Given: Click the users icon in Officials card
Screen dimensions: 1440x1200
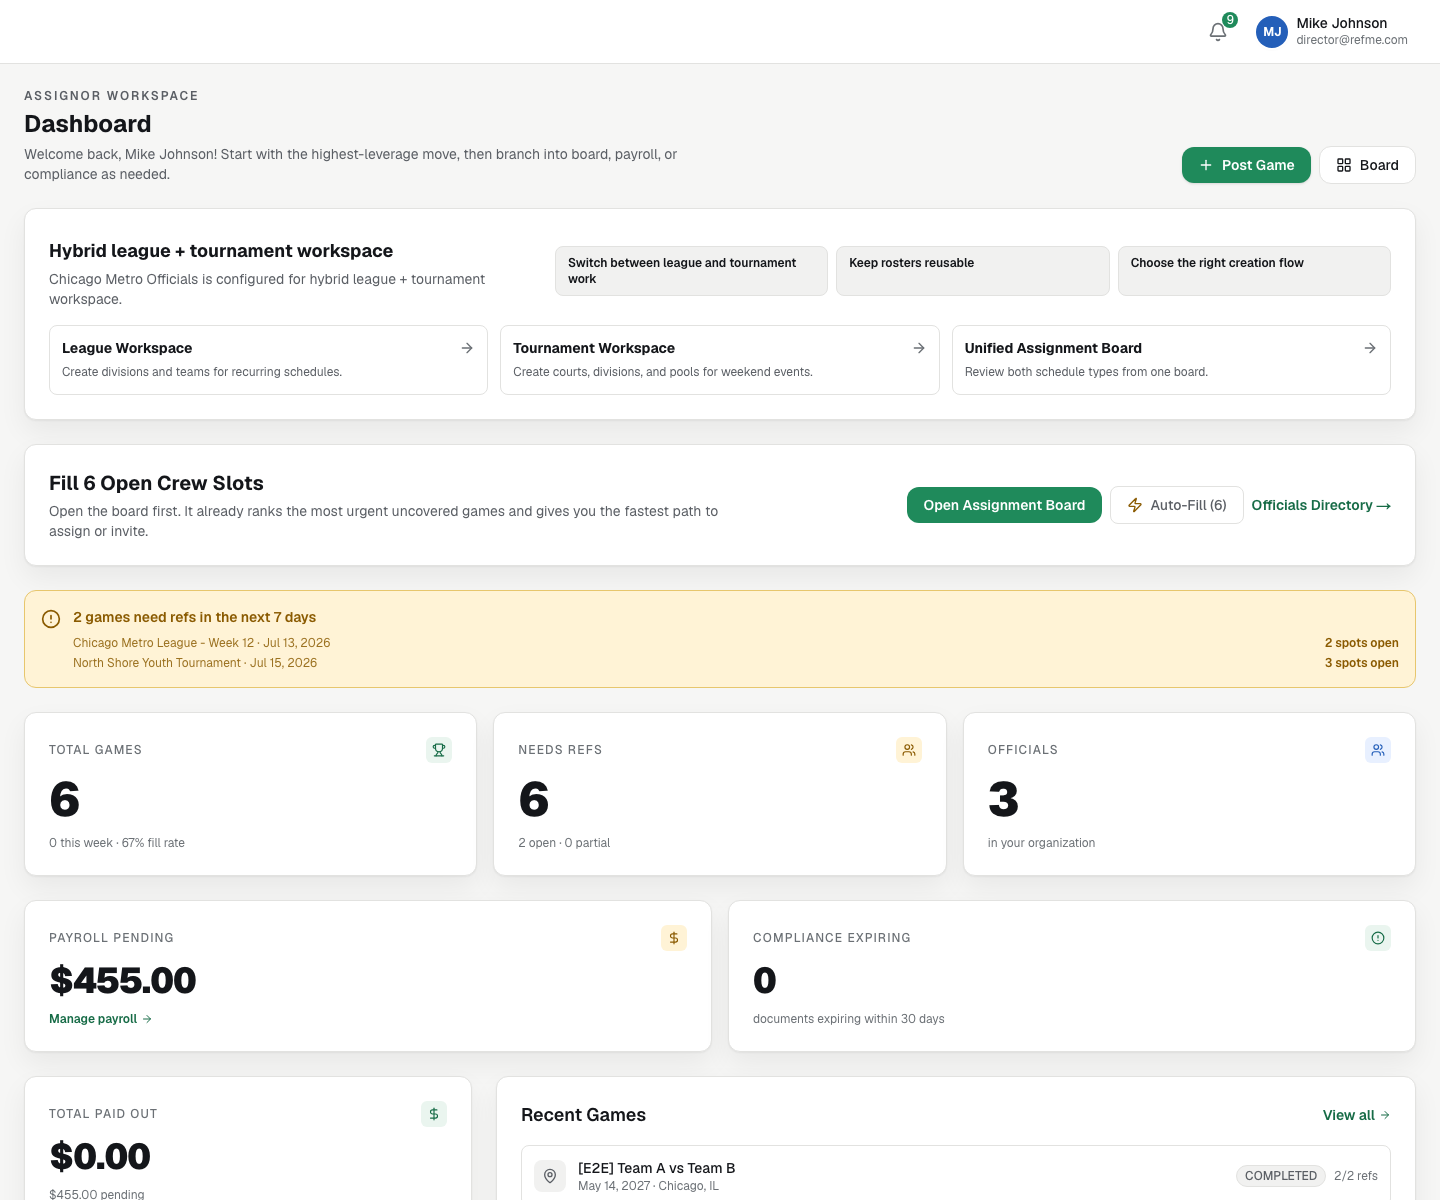Looking at the screenshot, I should pyautogui.click(x=1378, y=750).
